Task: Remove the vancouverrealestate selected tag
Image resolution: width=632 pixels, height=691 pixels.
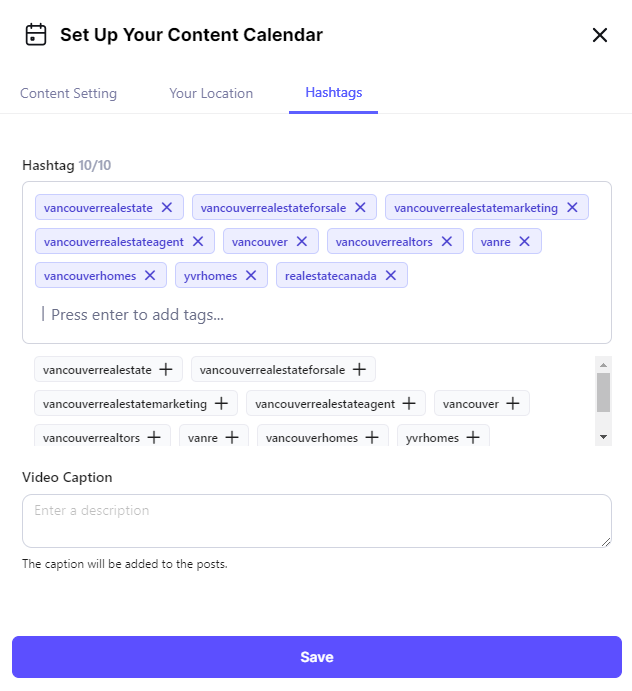Action: (167, 208)
